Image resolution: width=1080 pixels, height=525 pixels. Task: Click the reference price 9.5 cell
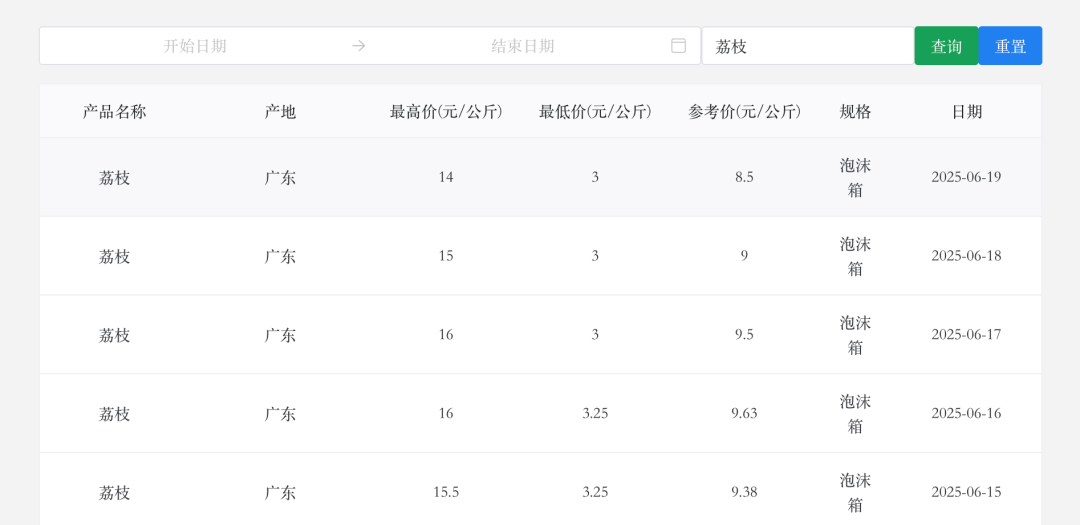click(x=744, y=335)
